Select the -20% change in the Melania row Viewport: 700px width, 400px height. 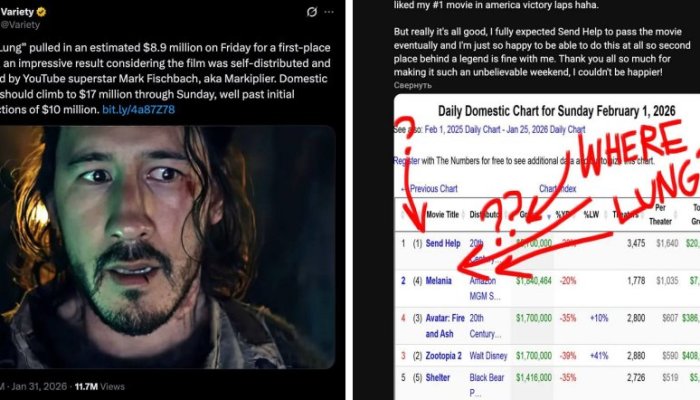pos(567,281)
